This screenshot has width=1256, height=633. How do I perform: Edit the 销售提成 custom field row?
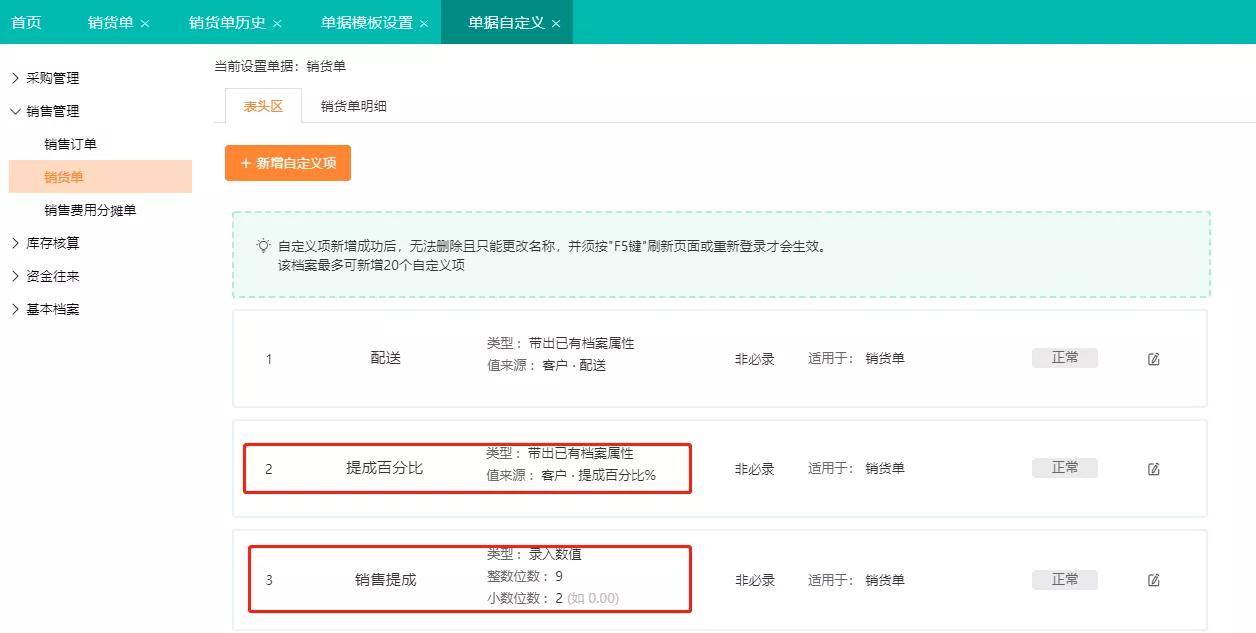(1153, 580)
